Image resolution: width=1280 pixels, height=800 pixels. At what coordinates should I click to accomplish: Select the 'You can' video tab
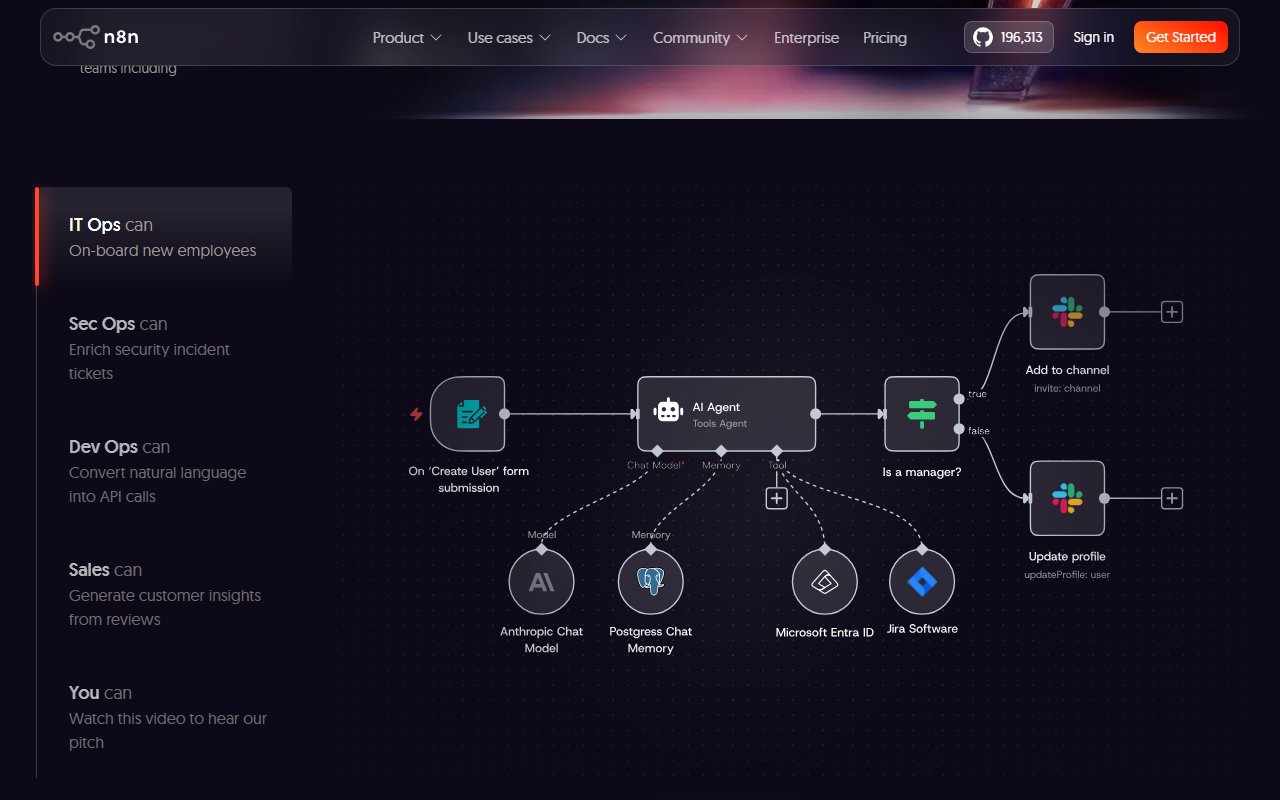coord(165,717)
